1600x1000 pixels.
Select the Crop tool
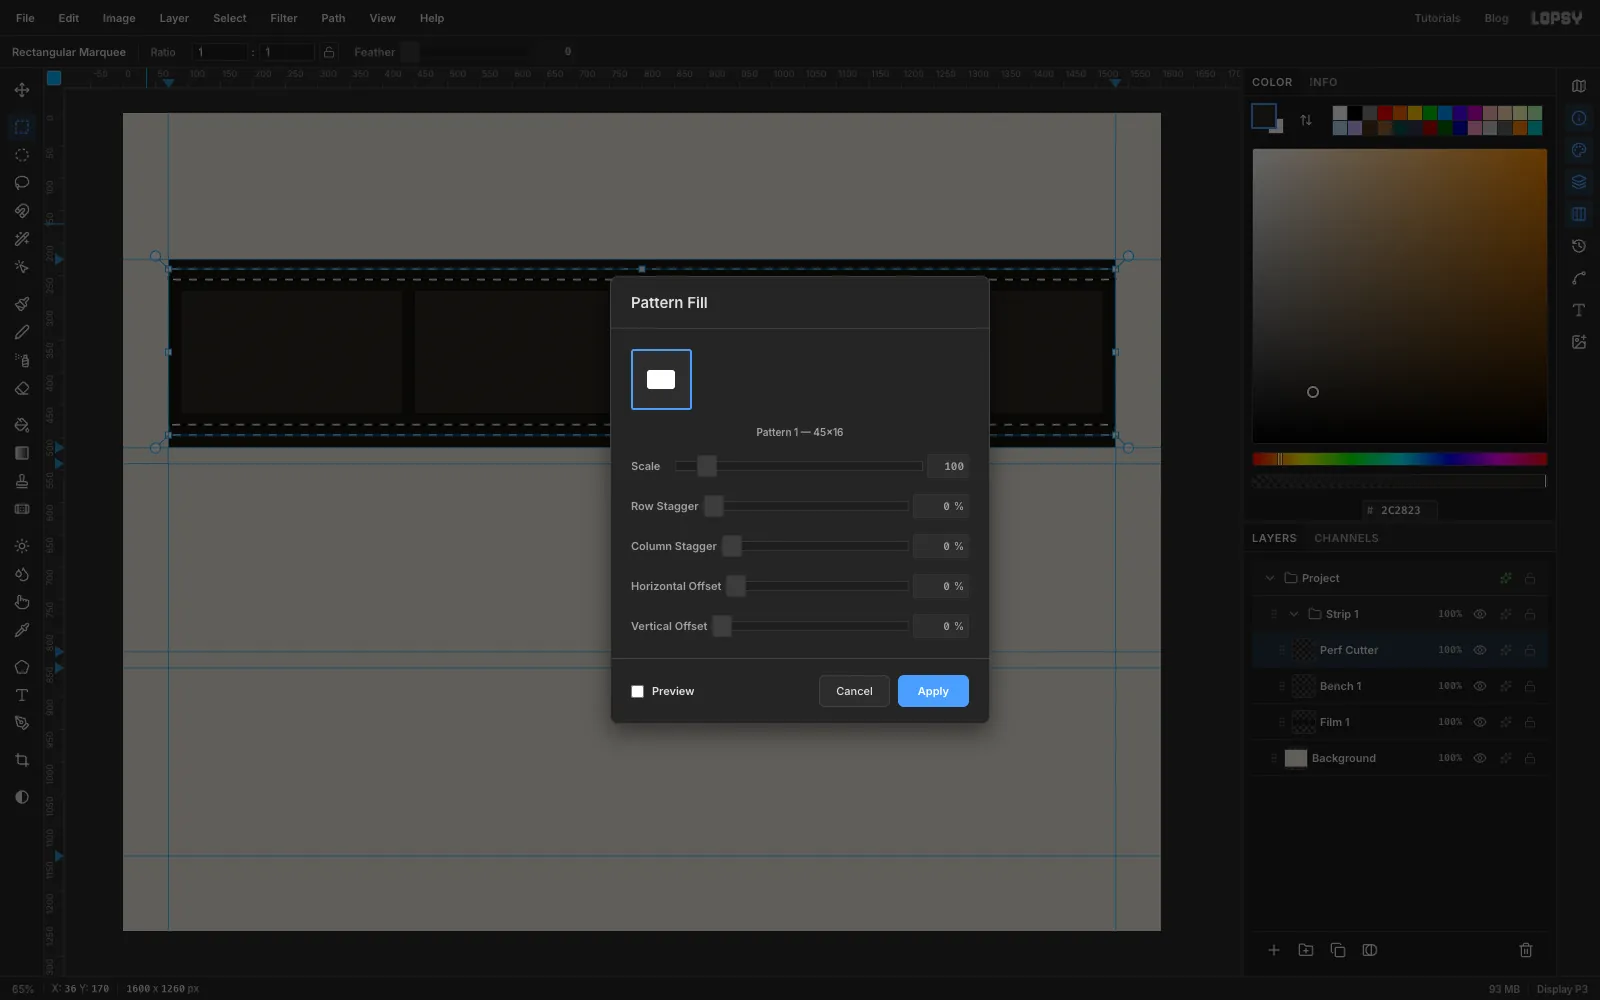(x=21, y=760)
